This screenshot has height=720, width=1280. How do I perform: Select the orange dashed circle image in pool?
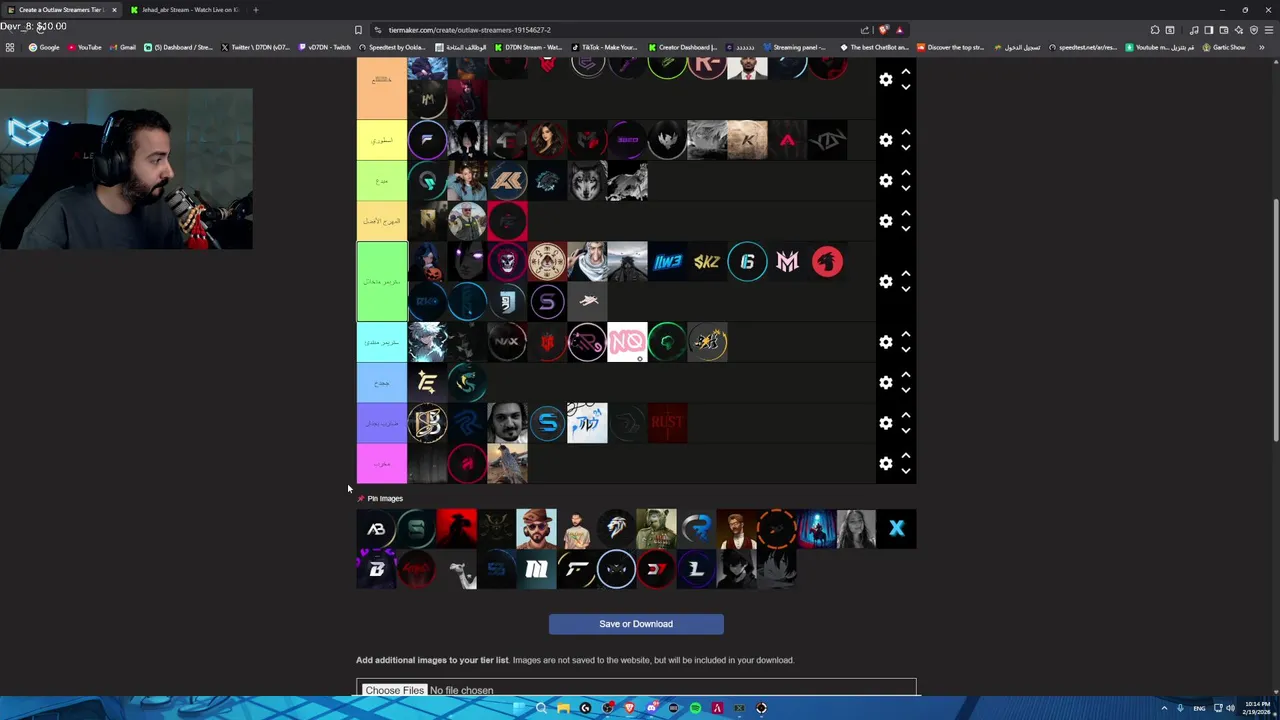pyautogui.click(x=776, y=529)
